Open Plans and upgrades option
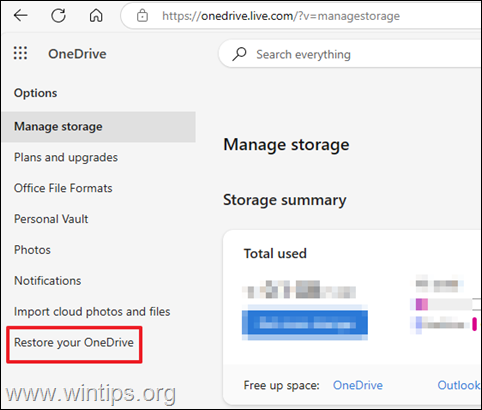Viewport: 482px width, 410px height. 66,157
